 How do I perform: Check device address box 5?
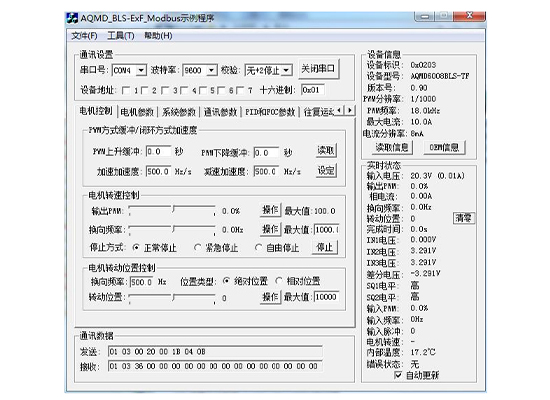tap(202, 91)
